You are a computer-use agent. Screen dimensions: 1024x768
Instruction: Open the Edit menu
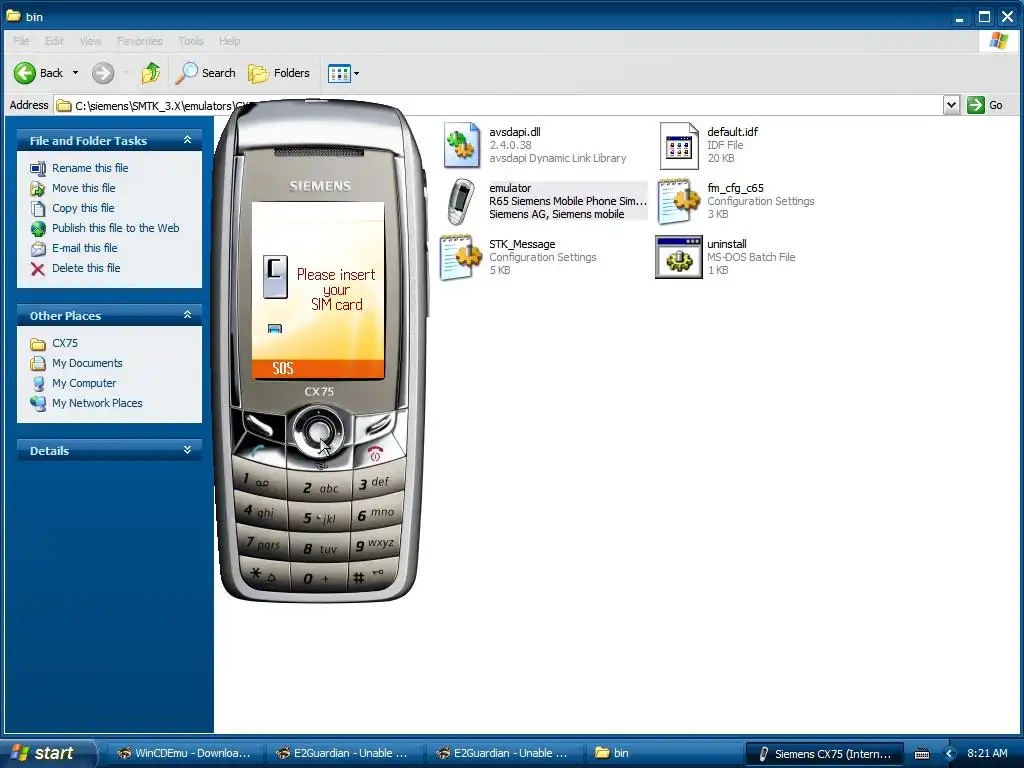coord(54,40)
